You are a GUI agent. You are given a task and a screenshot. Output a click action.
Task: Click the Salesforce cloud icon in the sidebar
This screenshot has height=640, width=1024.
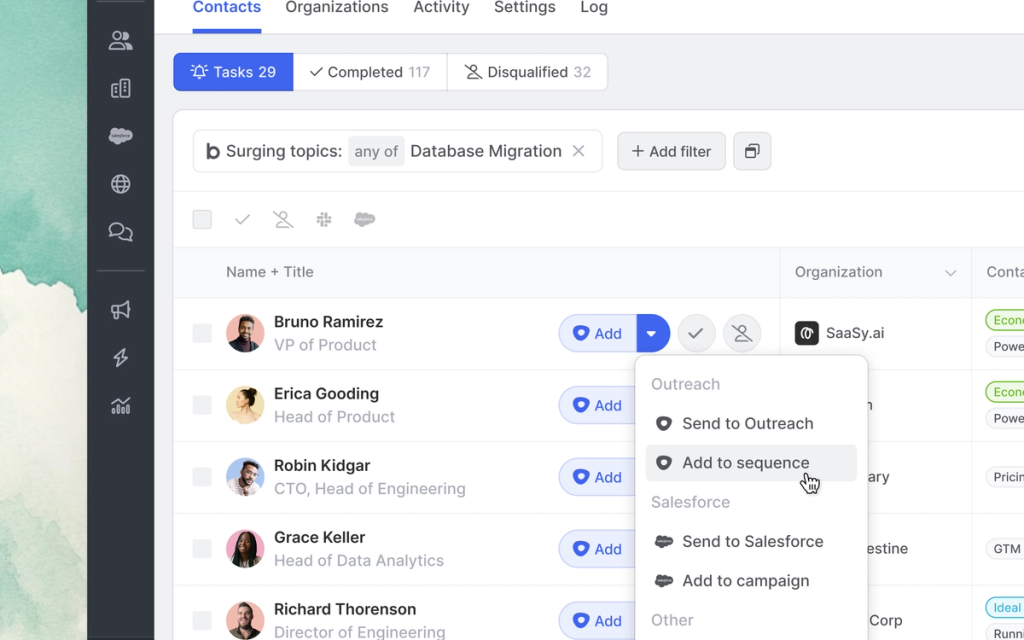tap(120, 136)
